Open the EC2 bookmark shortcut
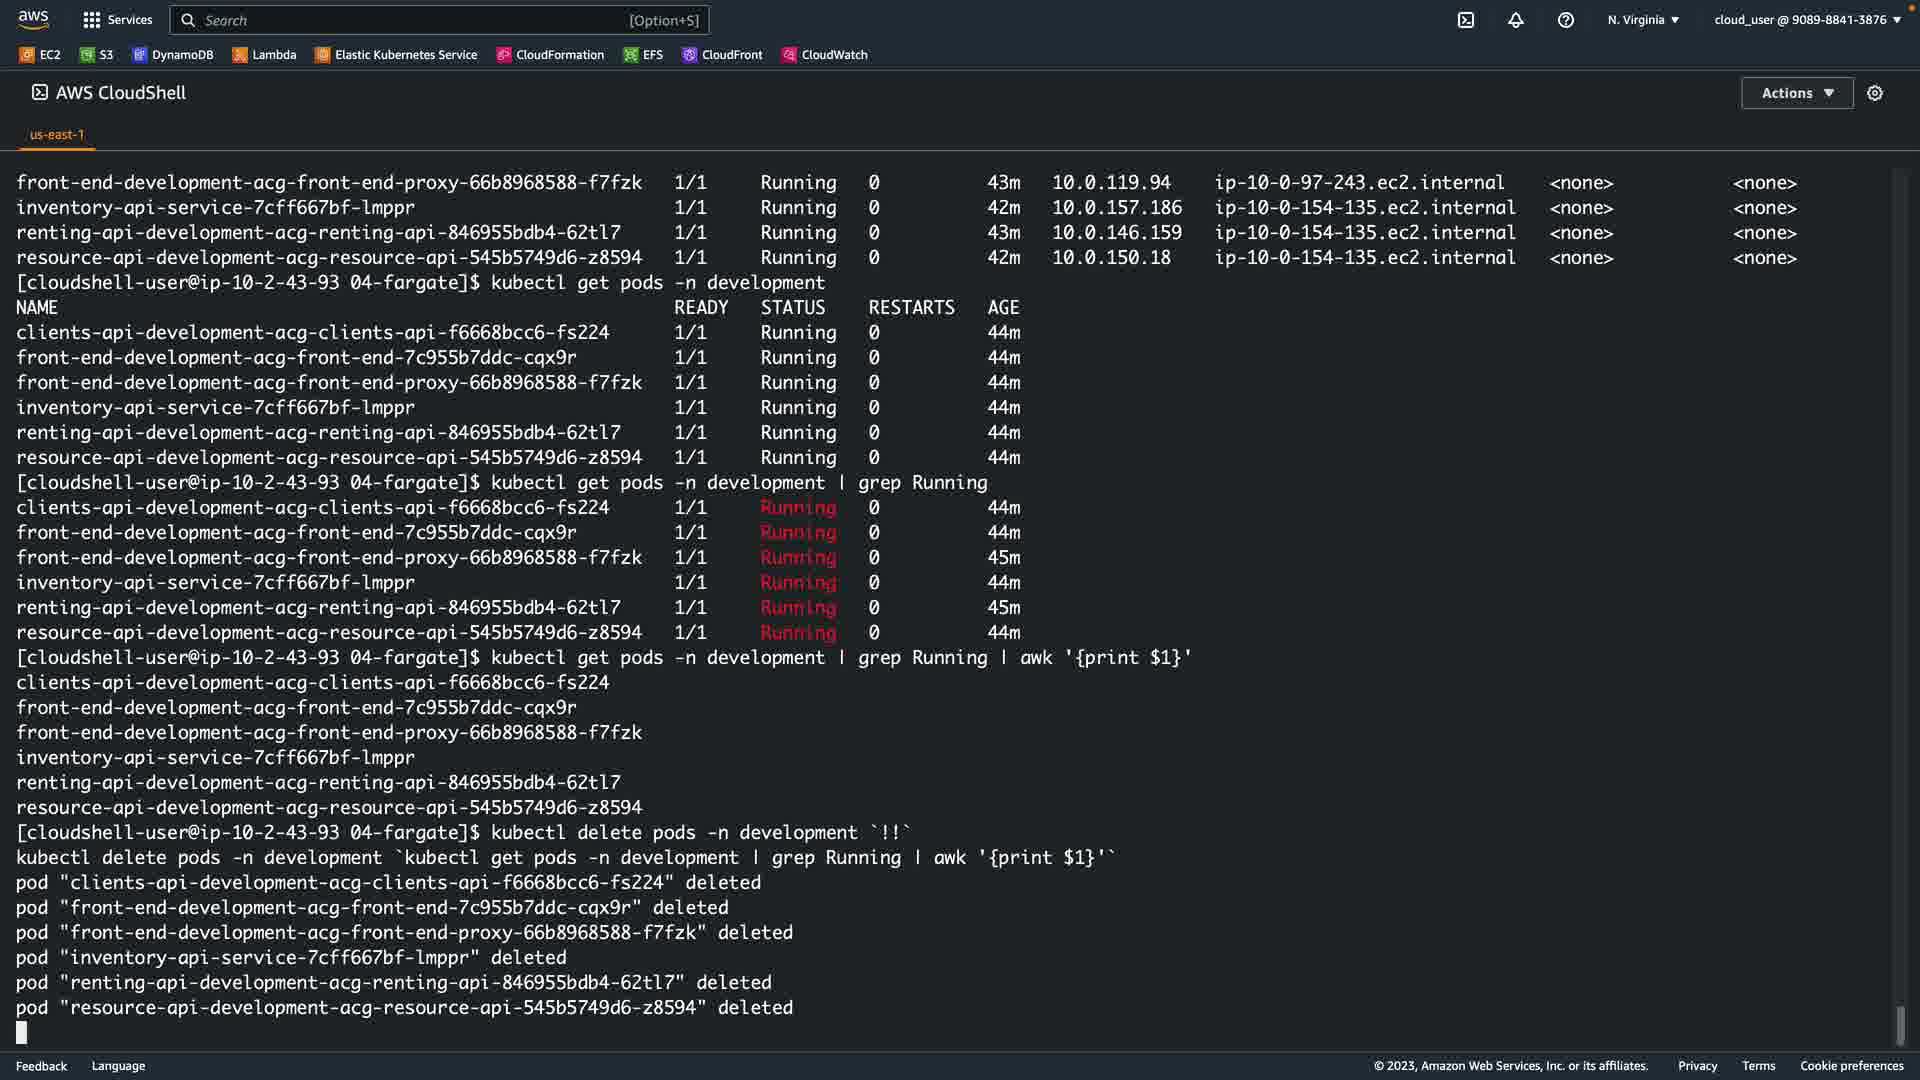1920x1080 pixels. [40, 55]
